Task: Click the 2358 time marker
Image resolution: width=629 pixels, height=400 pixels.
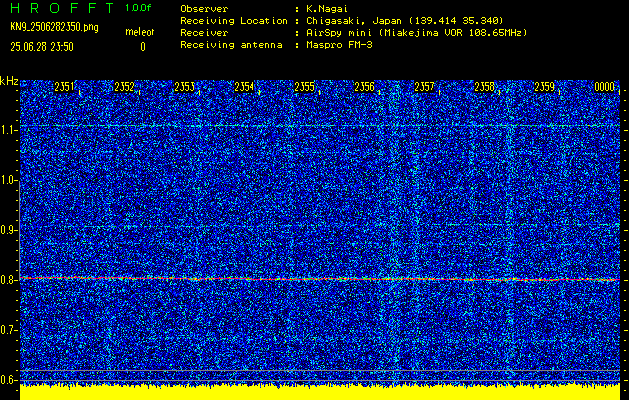Action: [485, 87]
